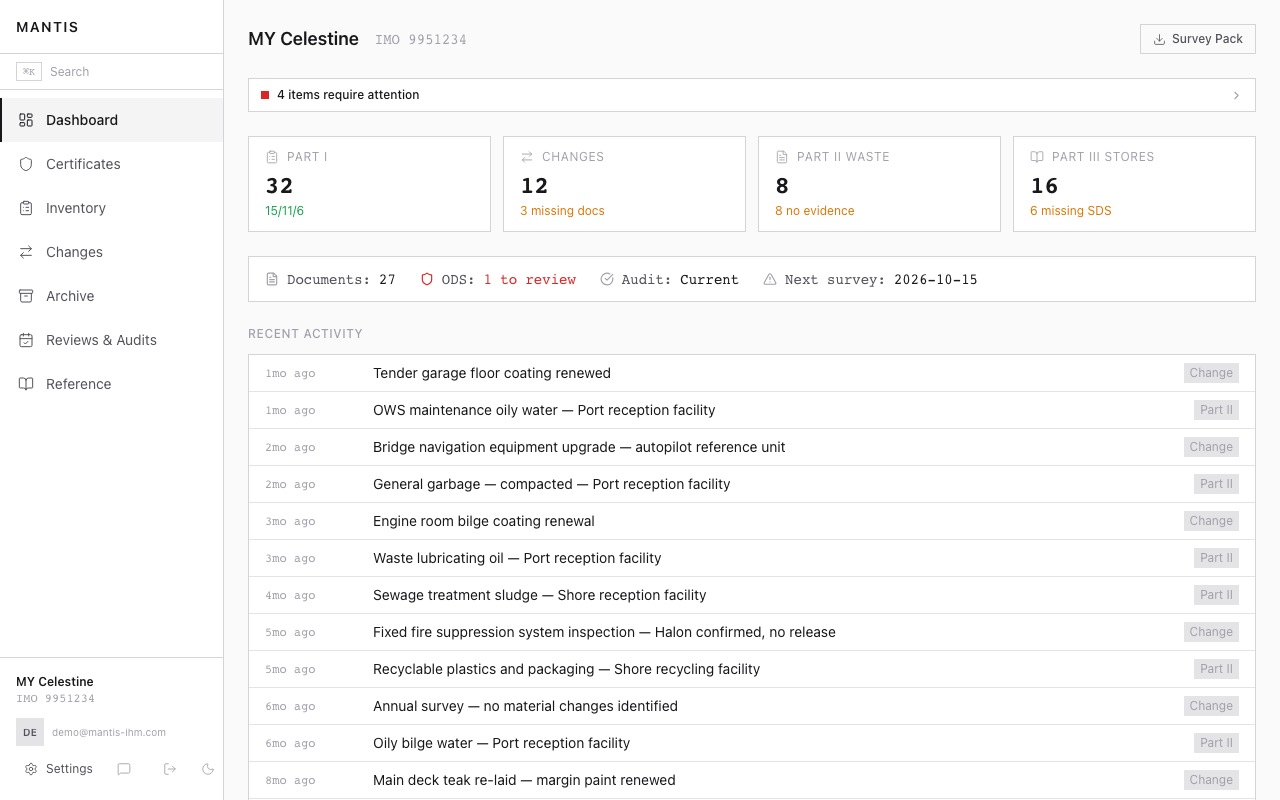Click the arrows icon on the CHANGES card

click(525, 156)
